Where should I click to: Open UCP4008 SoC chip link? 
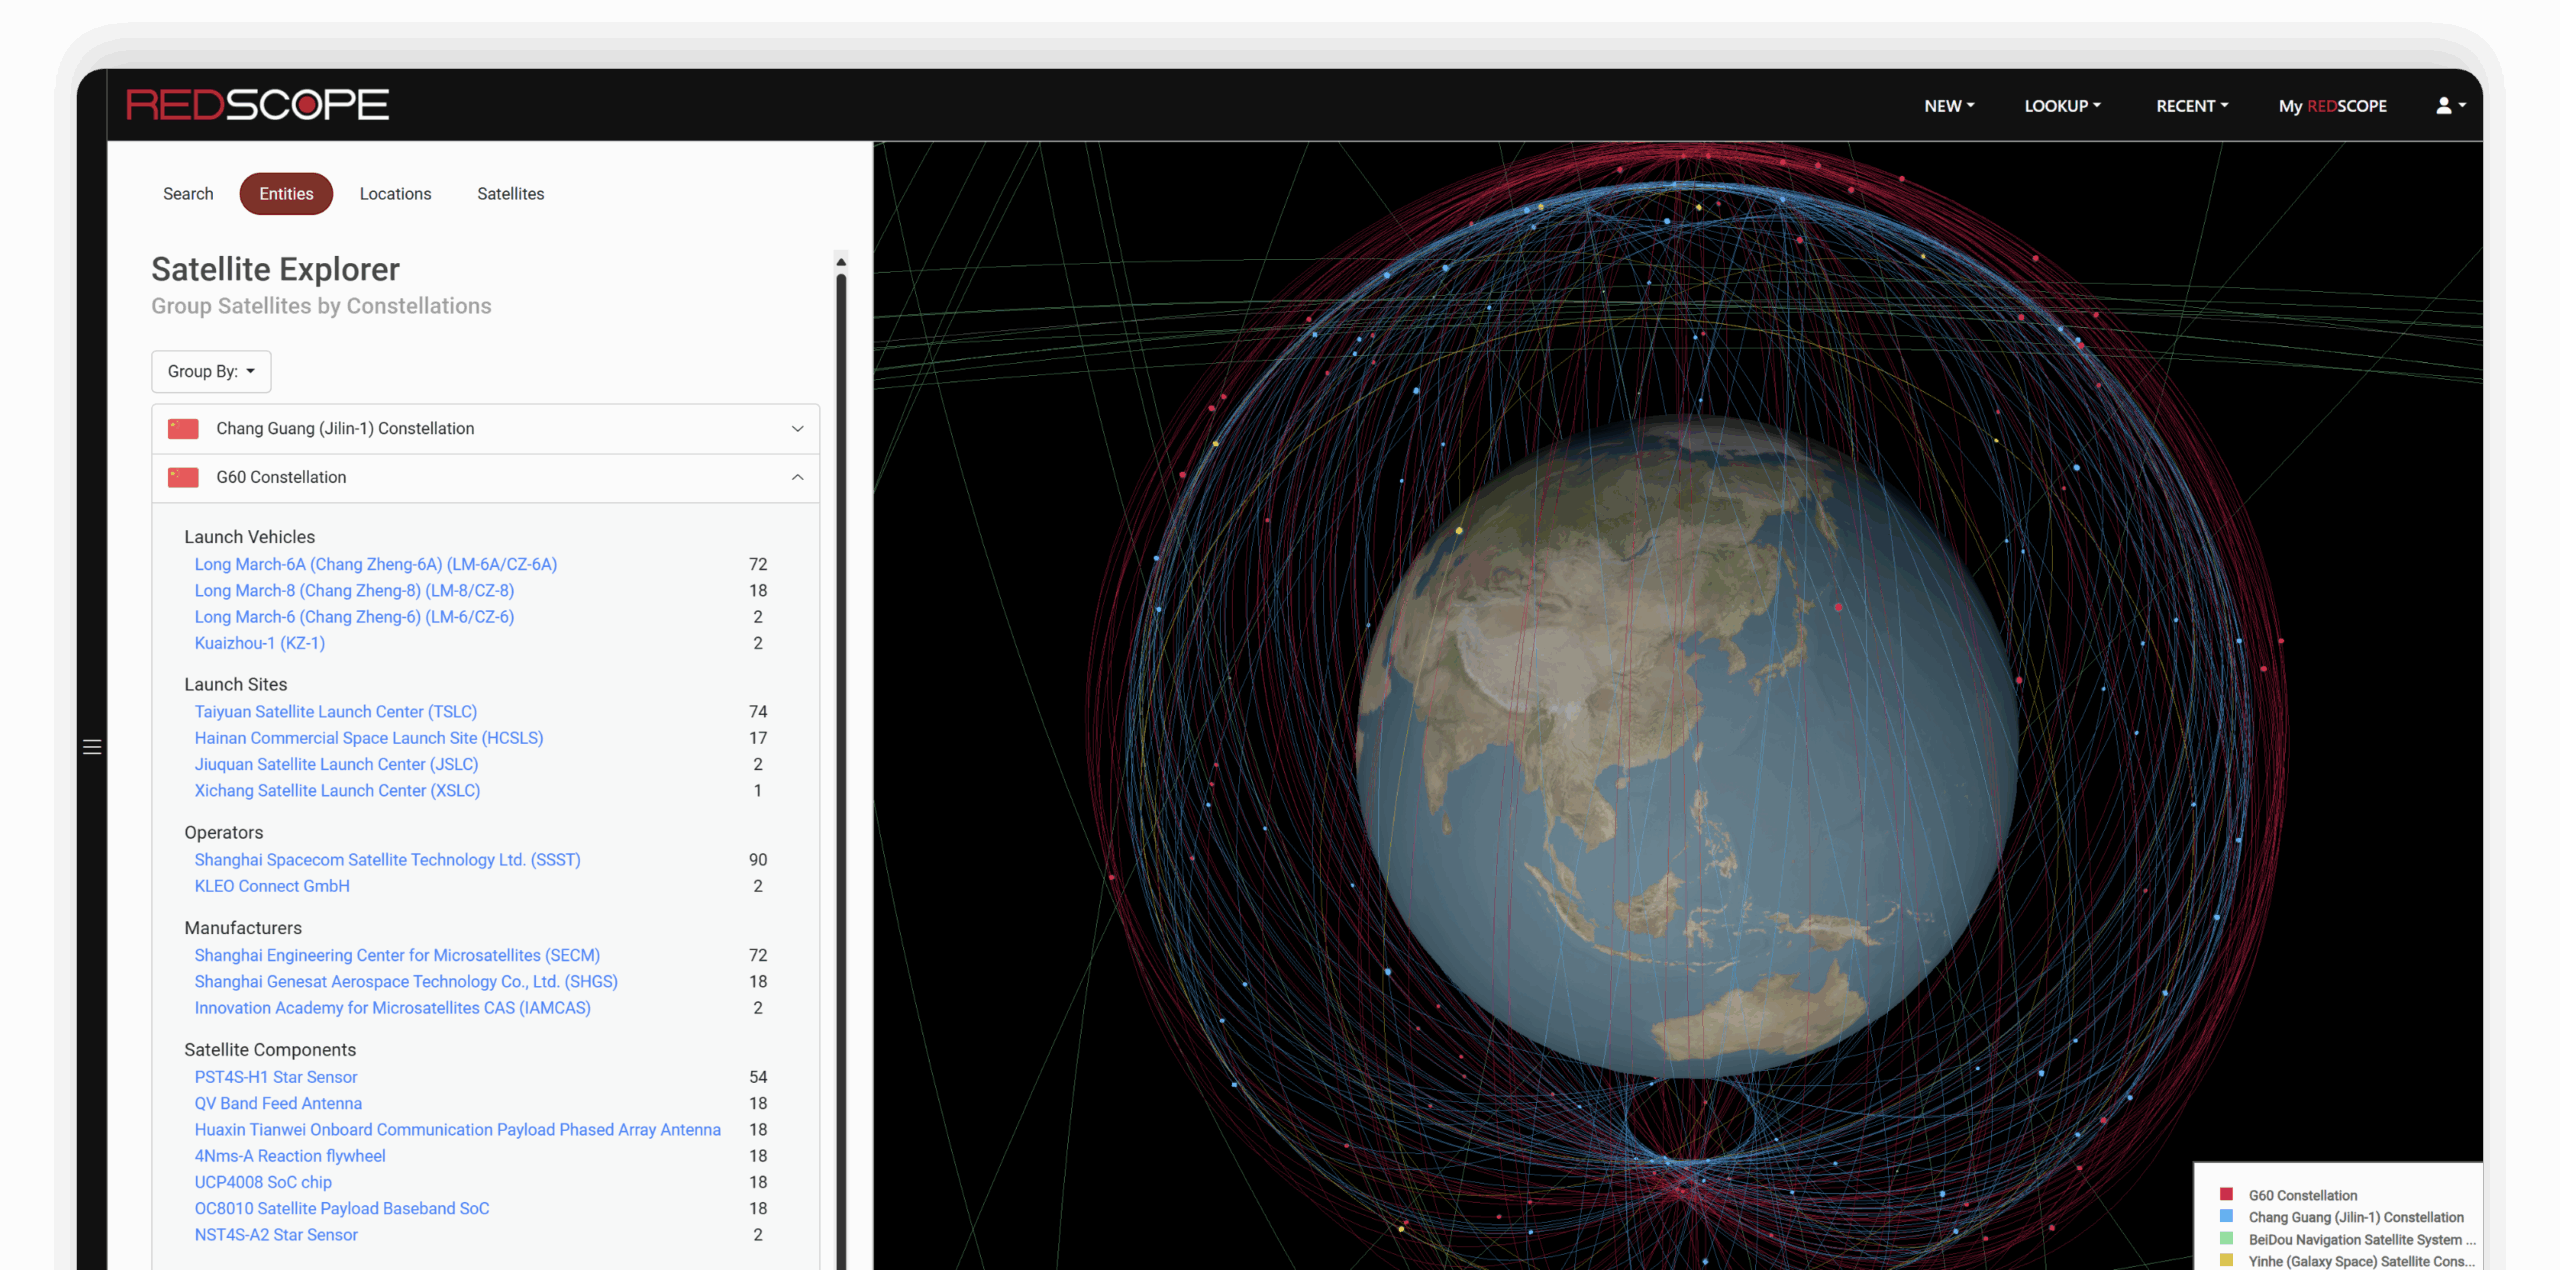263,1182
